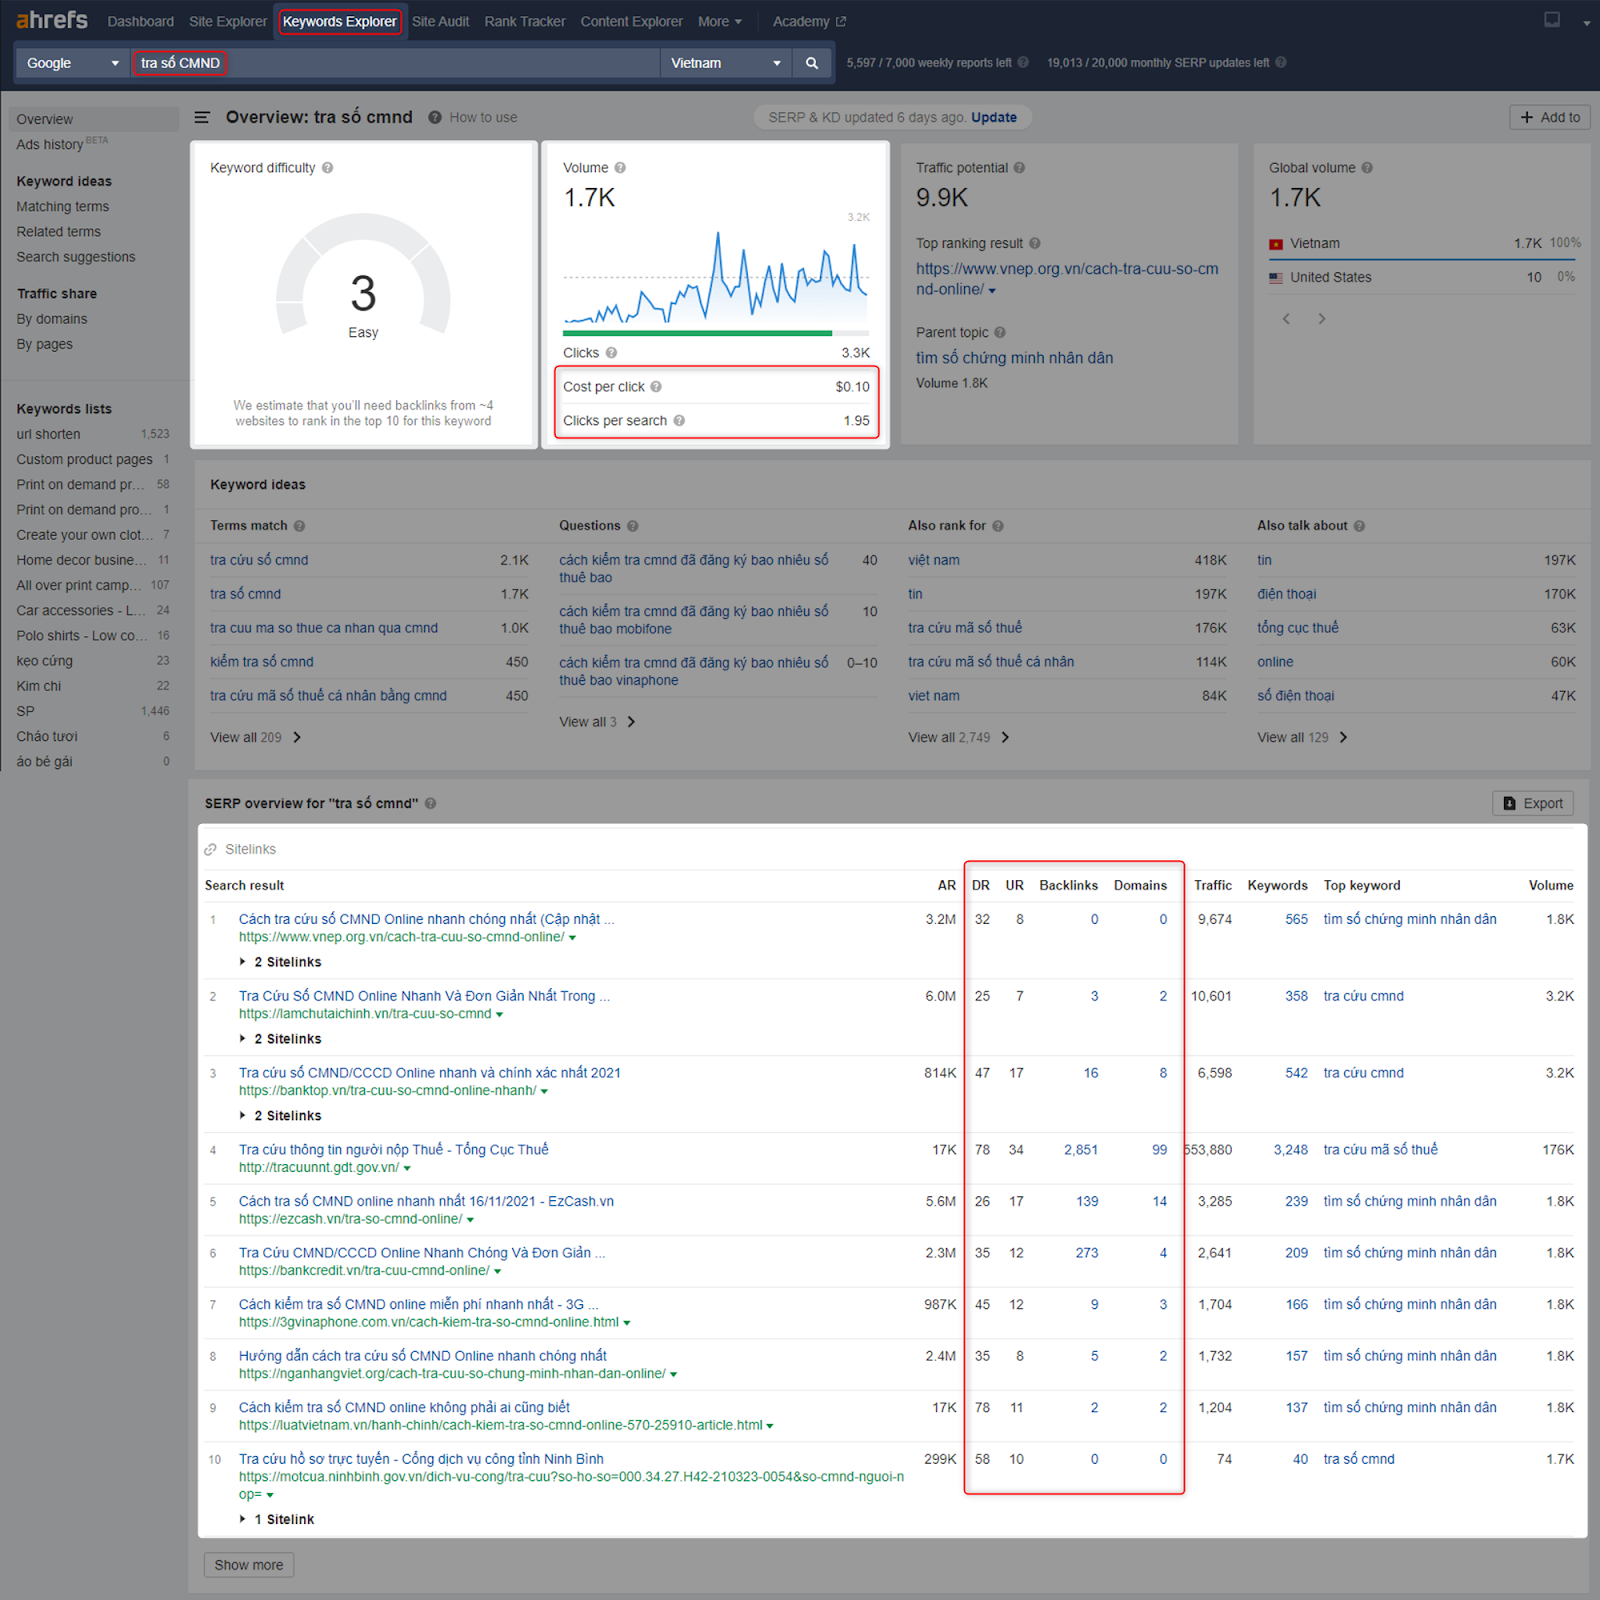Click the volume trend chart
The width and height of the screenshot is (1600, 1600).
pyautogui.click(x=716, y=277)
